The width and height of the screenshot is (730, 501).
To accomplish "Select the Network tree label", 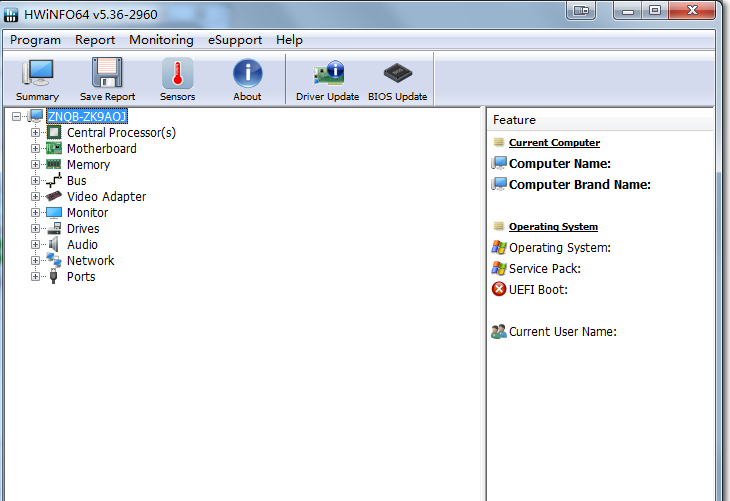I will tap(90, 260).
